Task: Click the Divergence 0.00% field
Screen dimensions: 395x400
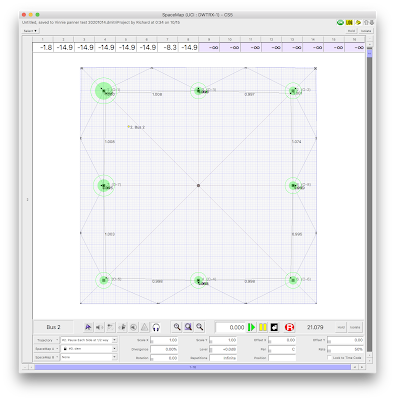Action: (164, 349)
